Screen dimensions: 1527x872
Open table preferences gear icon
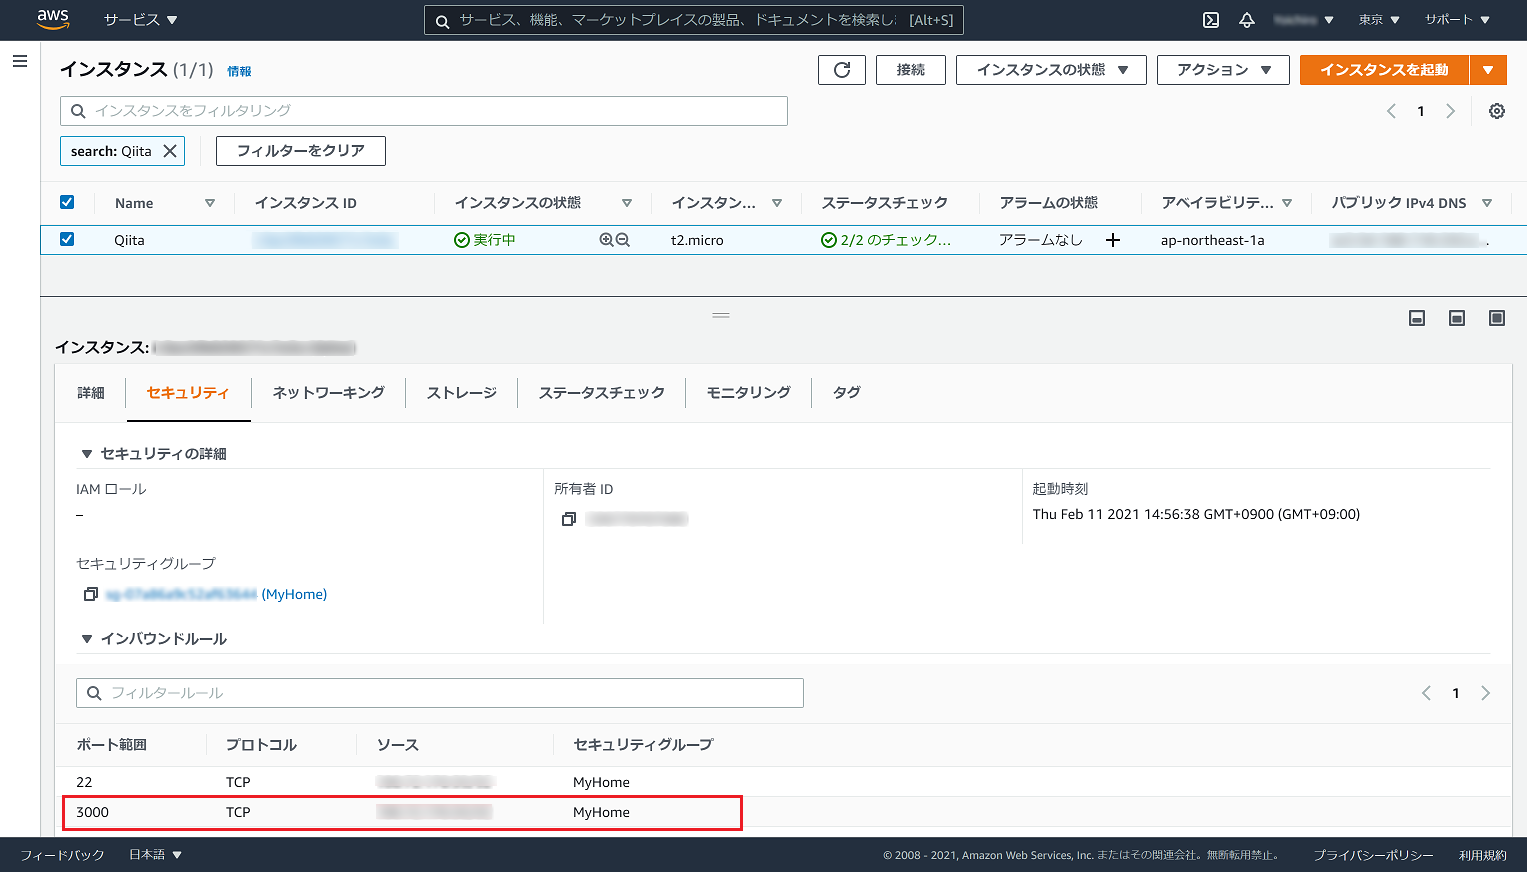coord(1497,111)
